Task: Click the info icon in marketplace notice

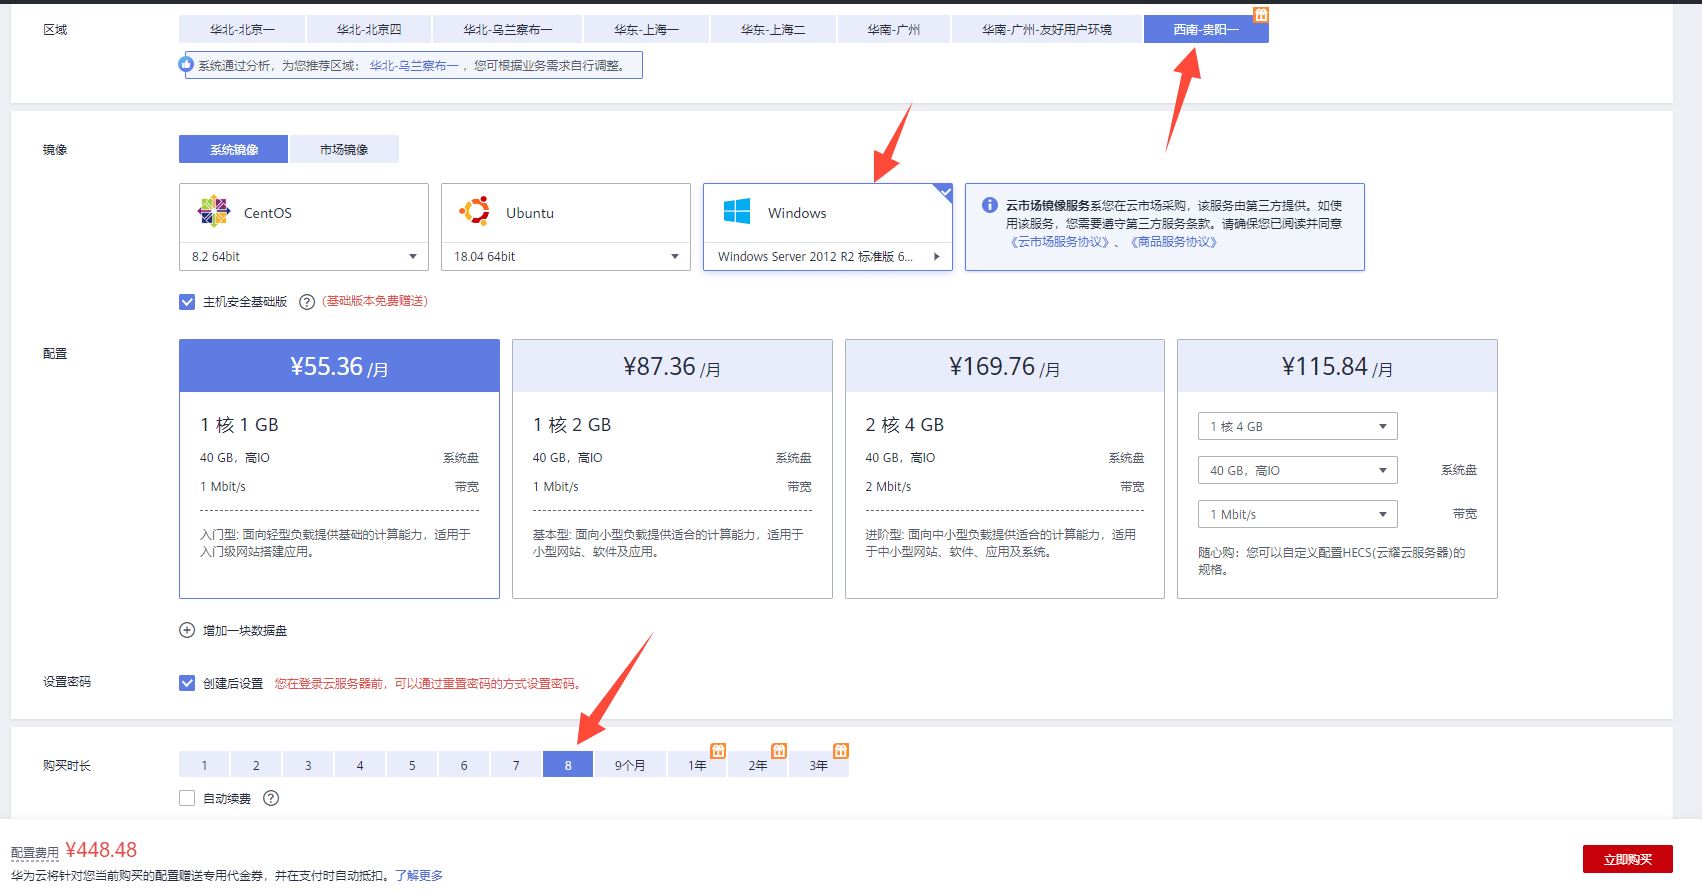Action: coord(989,205)
